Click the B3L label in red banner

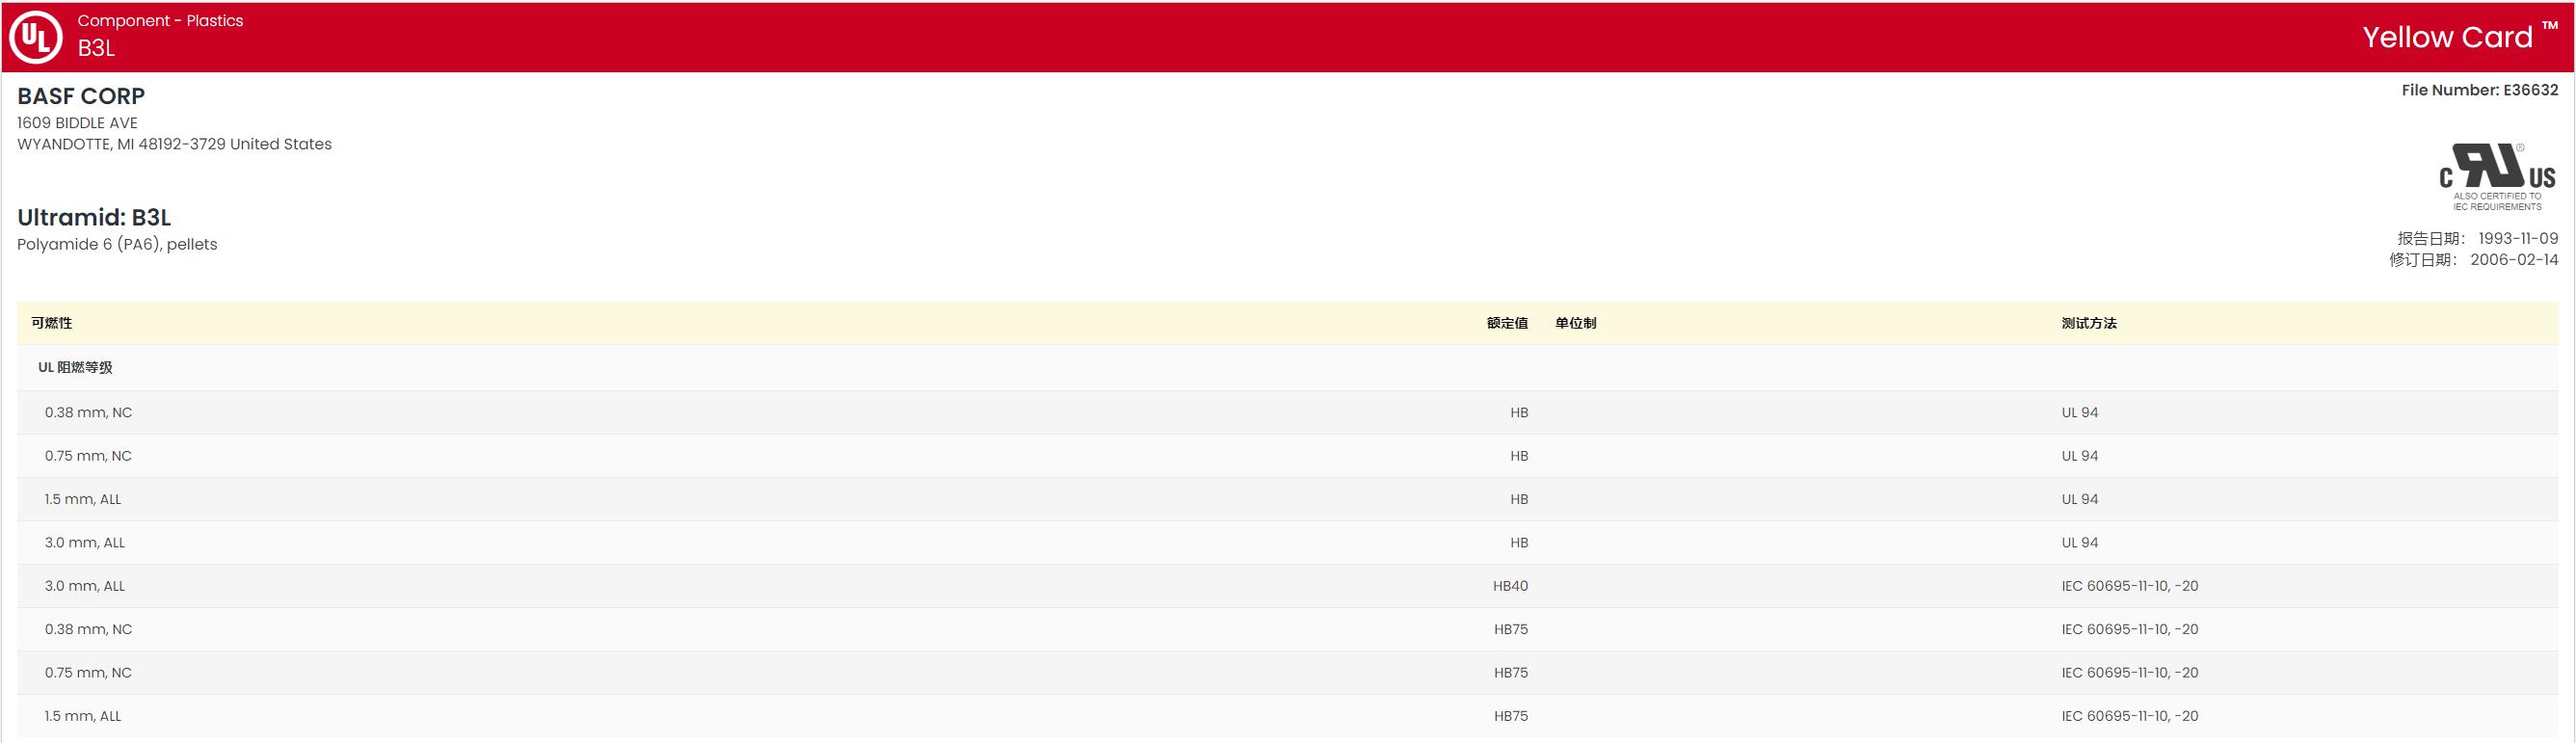[96, 48]
